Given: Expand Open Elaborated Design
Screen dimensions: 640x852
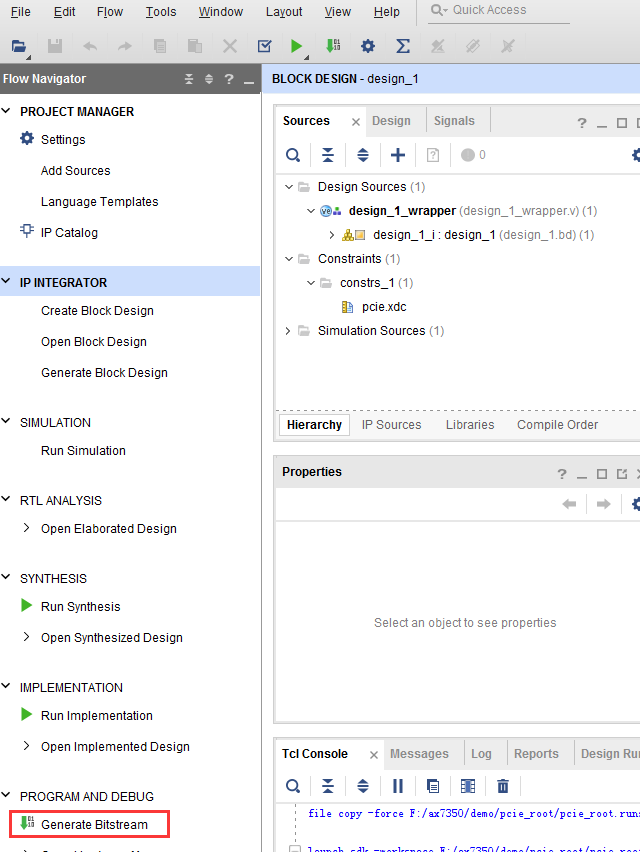Looking at the screenshot, I should coord(26,528).
